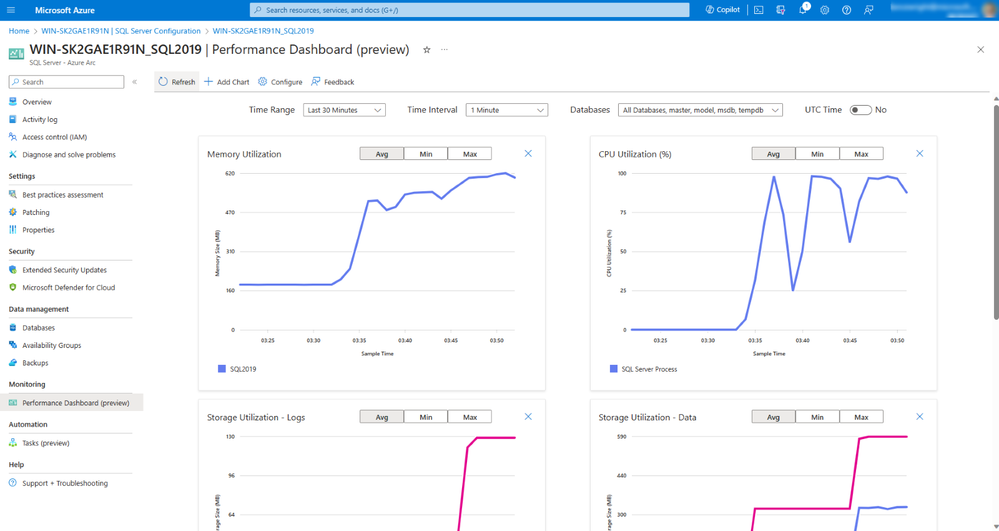Click the Microsoft Azure logo text
The width and height of the screenshot is (999, 531).
(65, 10)
